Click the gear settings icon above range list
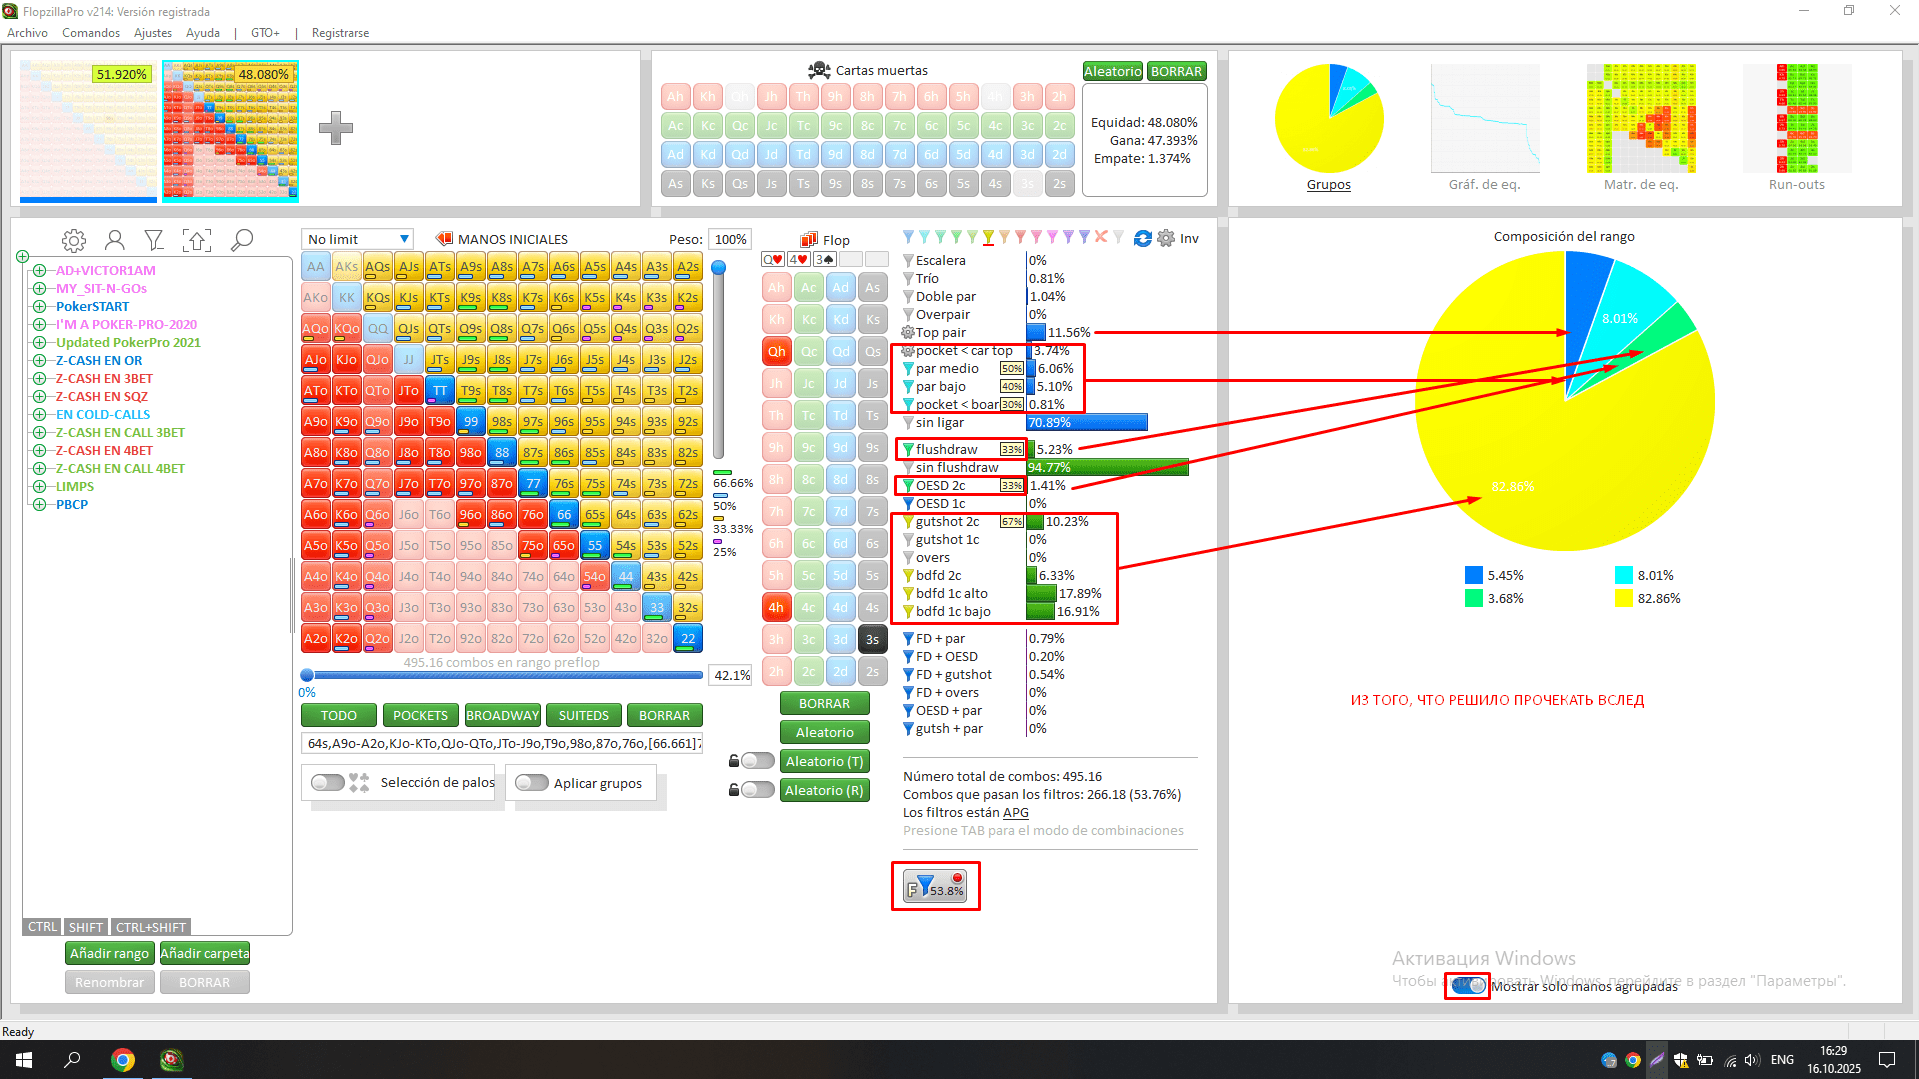 [x=73, y=241]
